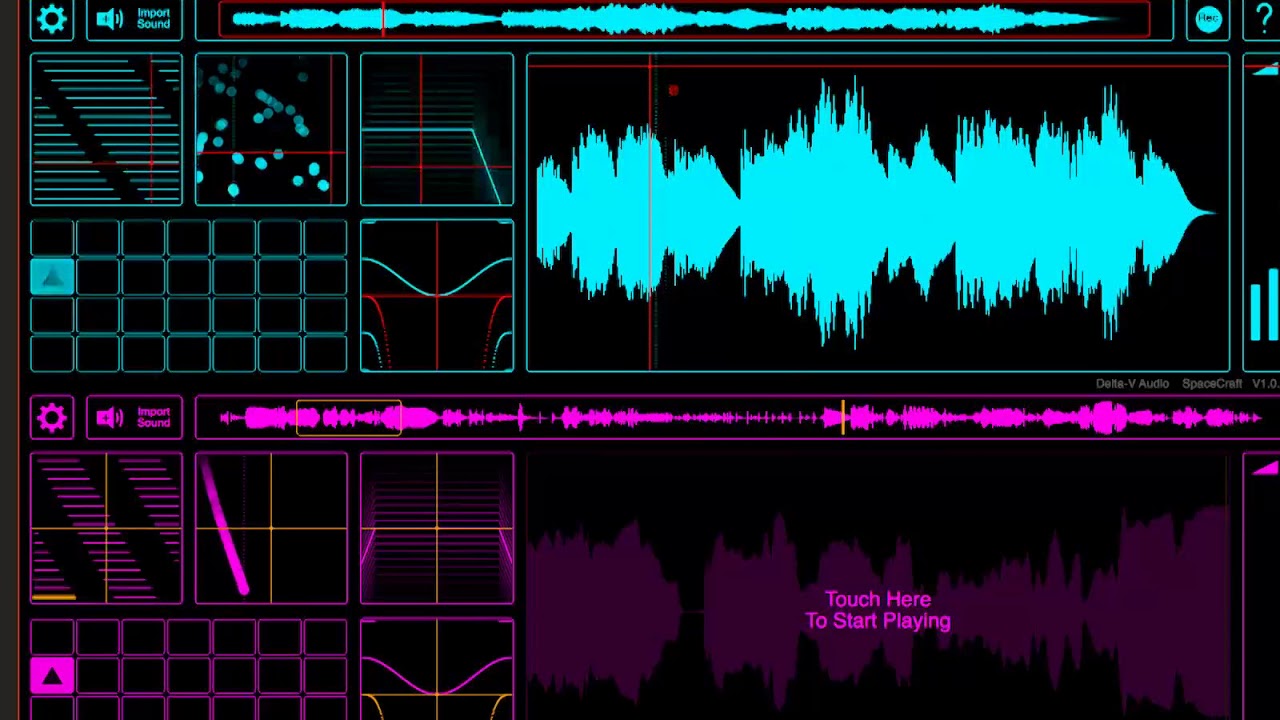Click the cyan overview waveform strip
The height and width of the screenshot is (720, 1280).
[683, 19]
